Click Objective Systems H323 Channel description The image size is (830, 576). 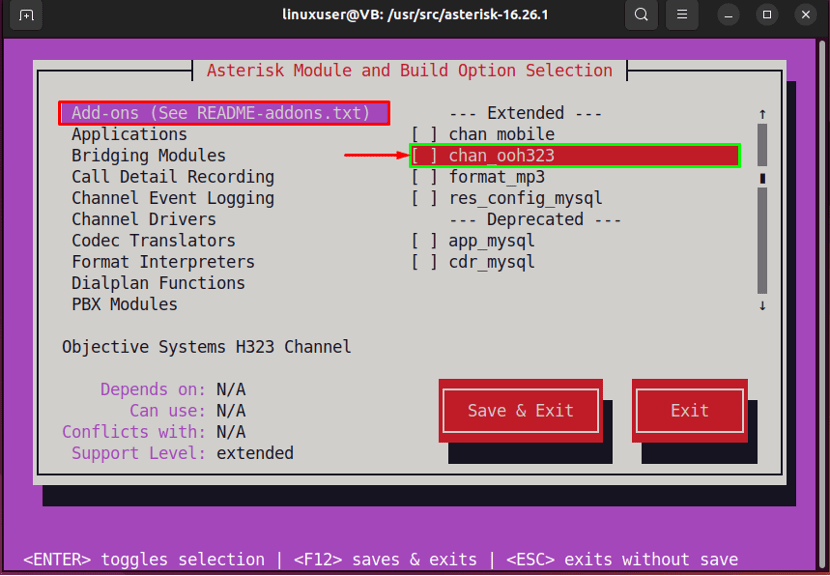coord(206,347)
